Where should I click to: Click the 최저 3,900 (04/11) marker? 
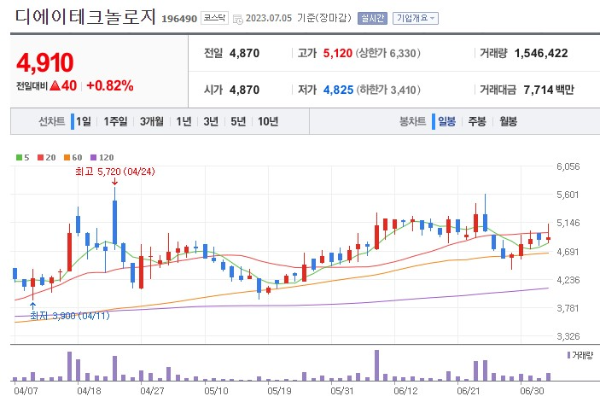(70, 316)
